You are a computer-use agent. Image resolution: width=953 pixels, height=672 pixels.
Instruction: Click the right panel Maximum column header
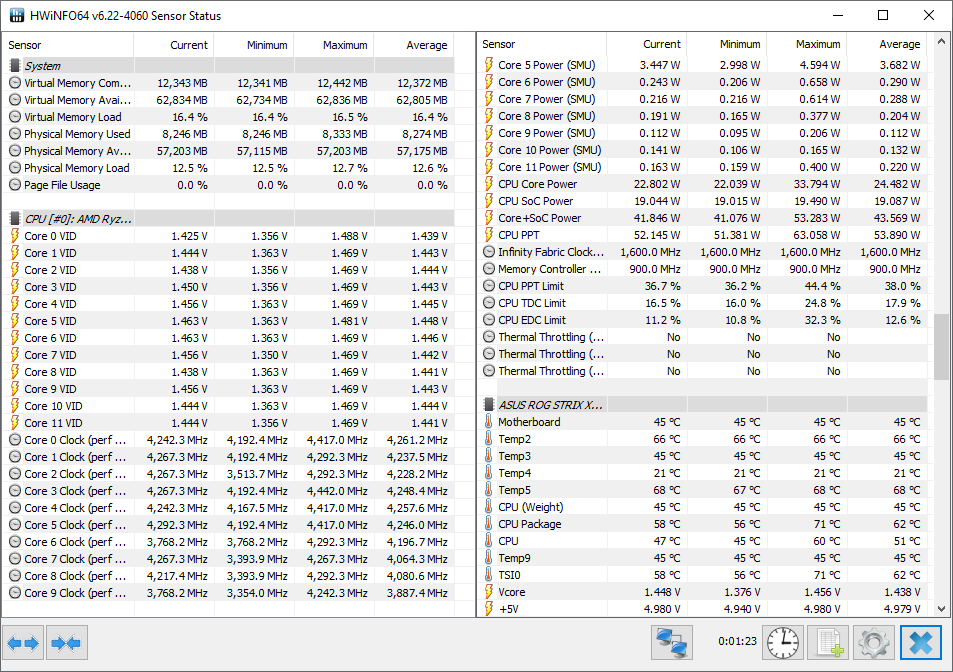coord(807,44)
